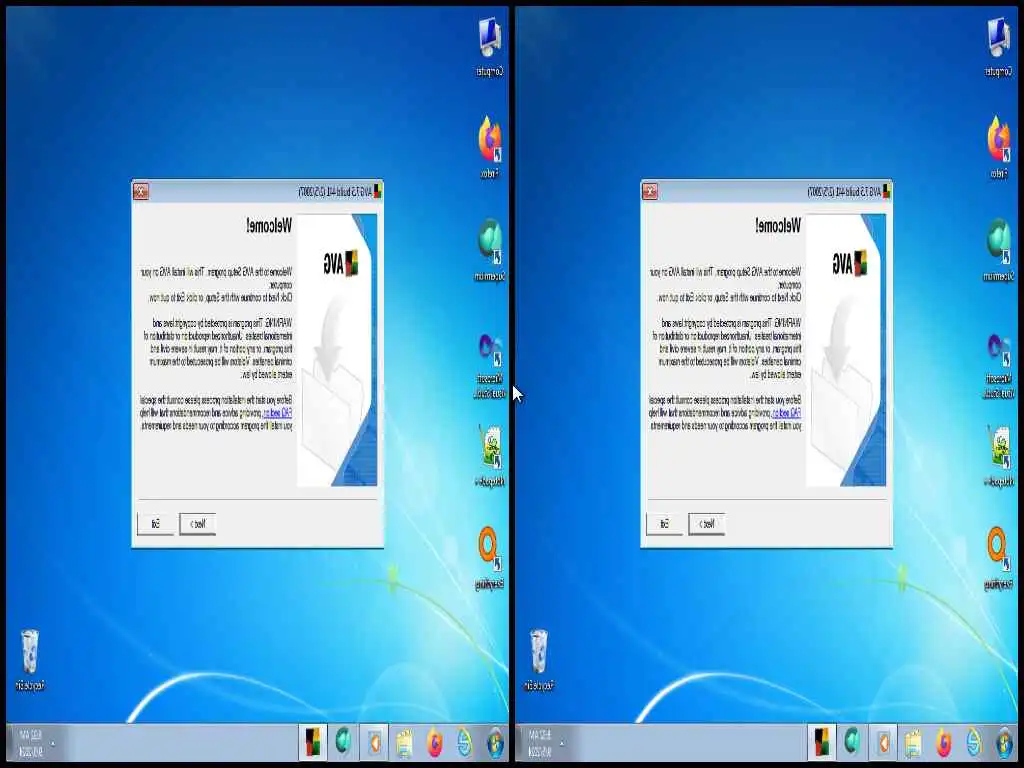
Task: Launch Firefox from the right taskbar
Action: 943,743
